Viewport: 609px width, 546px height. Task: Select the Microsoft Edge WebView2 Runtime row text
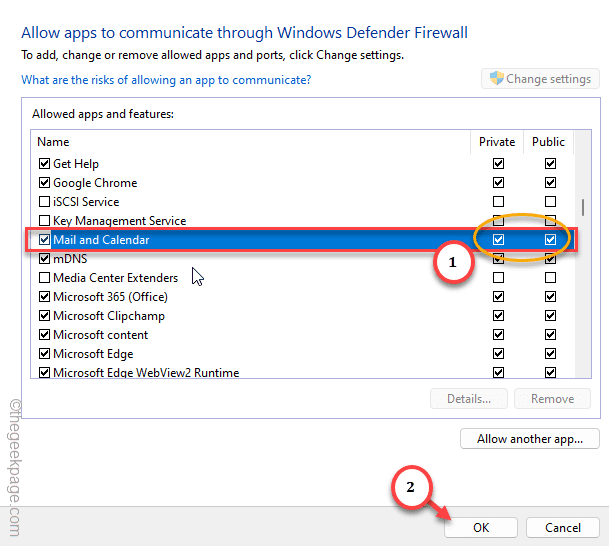(146, 373)
